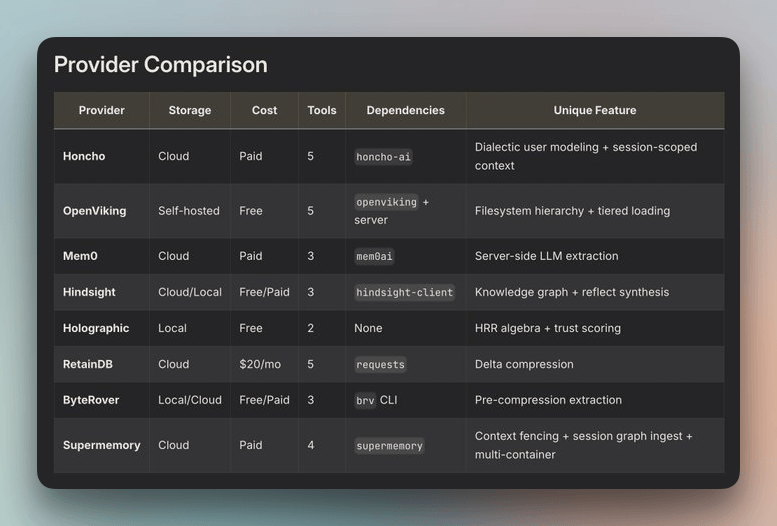Click the Cloud/Local storage cell
This screenshot has height=526, width=777.
pos(190,292)
